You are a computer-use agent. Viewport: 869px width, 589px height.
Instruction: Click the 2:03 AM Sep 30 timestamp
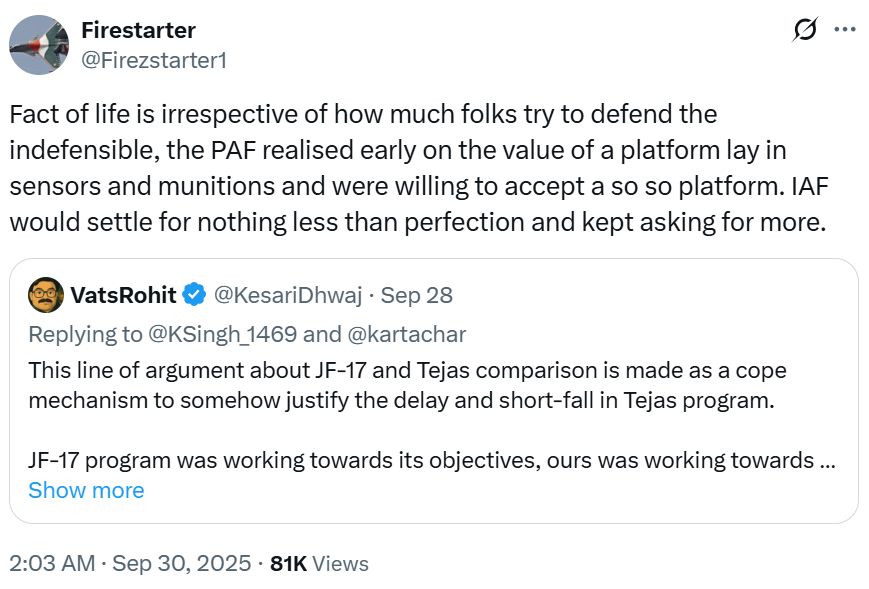[x=130, y=564]
